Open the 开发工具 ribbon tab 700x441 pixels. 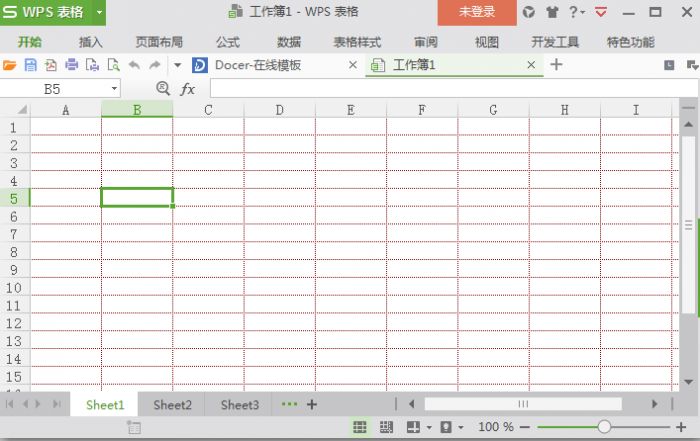coord(555,42)
